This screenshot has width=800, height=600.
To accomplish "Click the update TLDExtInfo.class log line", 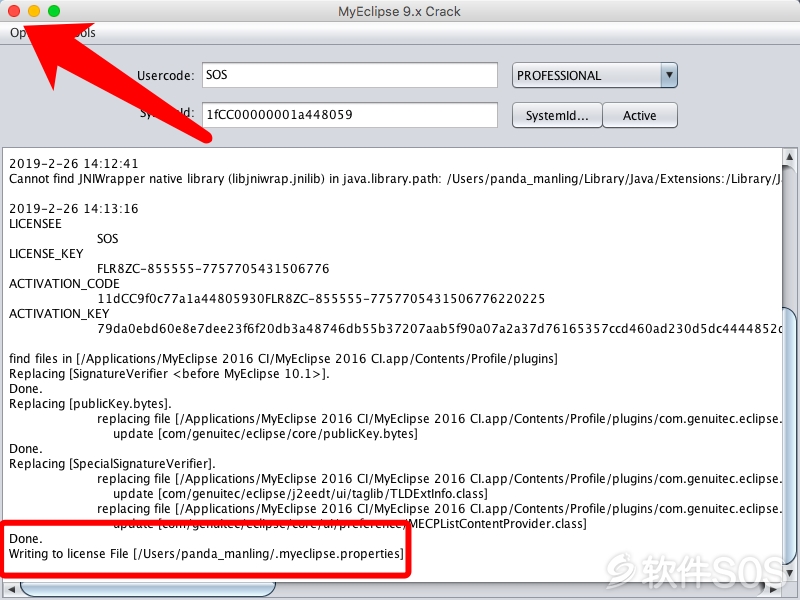I will pyautogui.click(x=301, y=494).
